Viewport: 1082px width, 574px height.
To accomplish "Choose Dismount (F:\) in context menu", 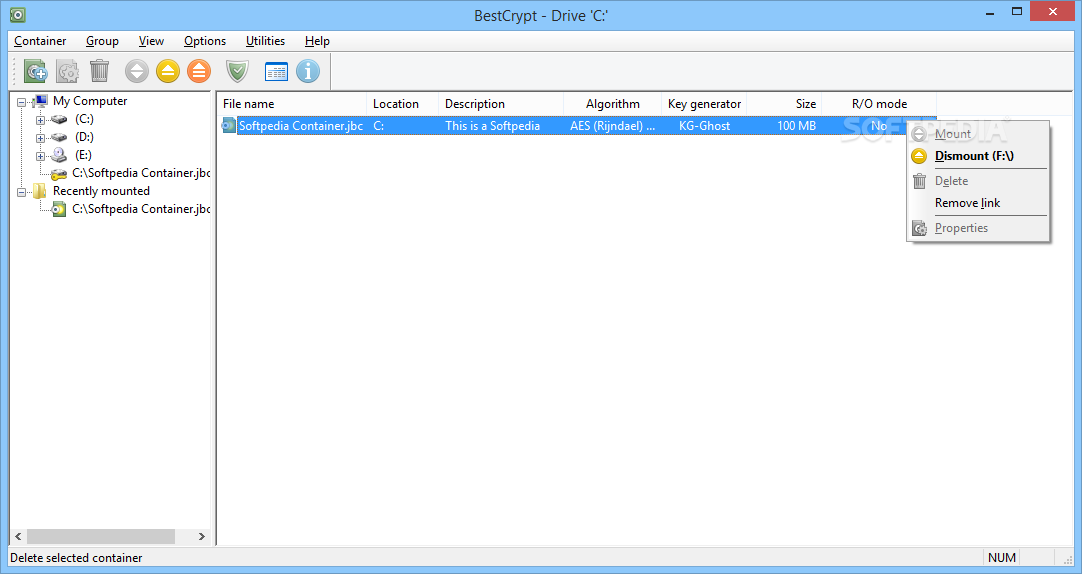I will coord(978,156).
